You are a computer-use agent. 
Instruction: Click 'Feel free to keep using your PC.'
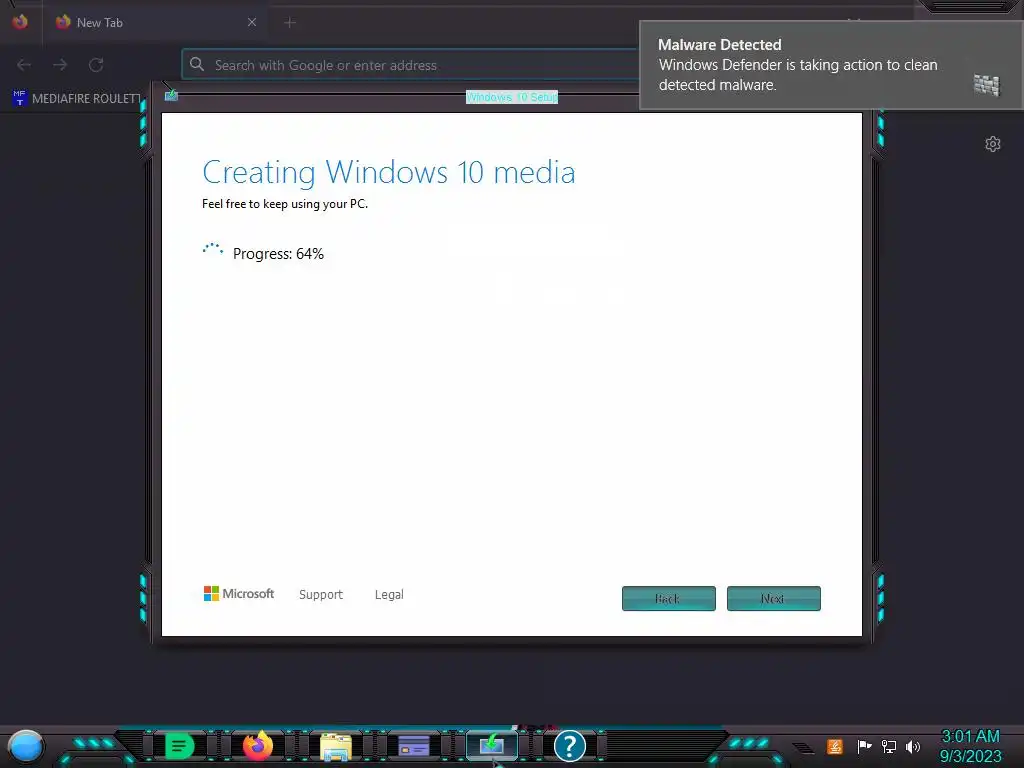tap(285, 204)
